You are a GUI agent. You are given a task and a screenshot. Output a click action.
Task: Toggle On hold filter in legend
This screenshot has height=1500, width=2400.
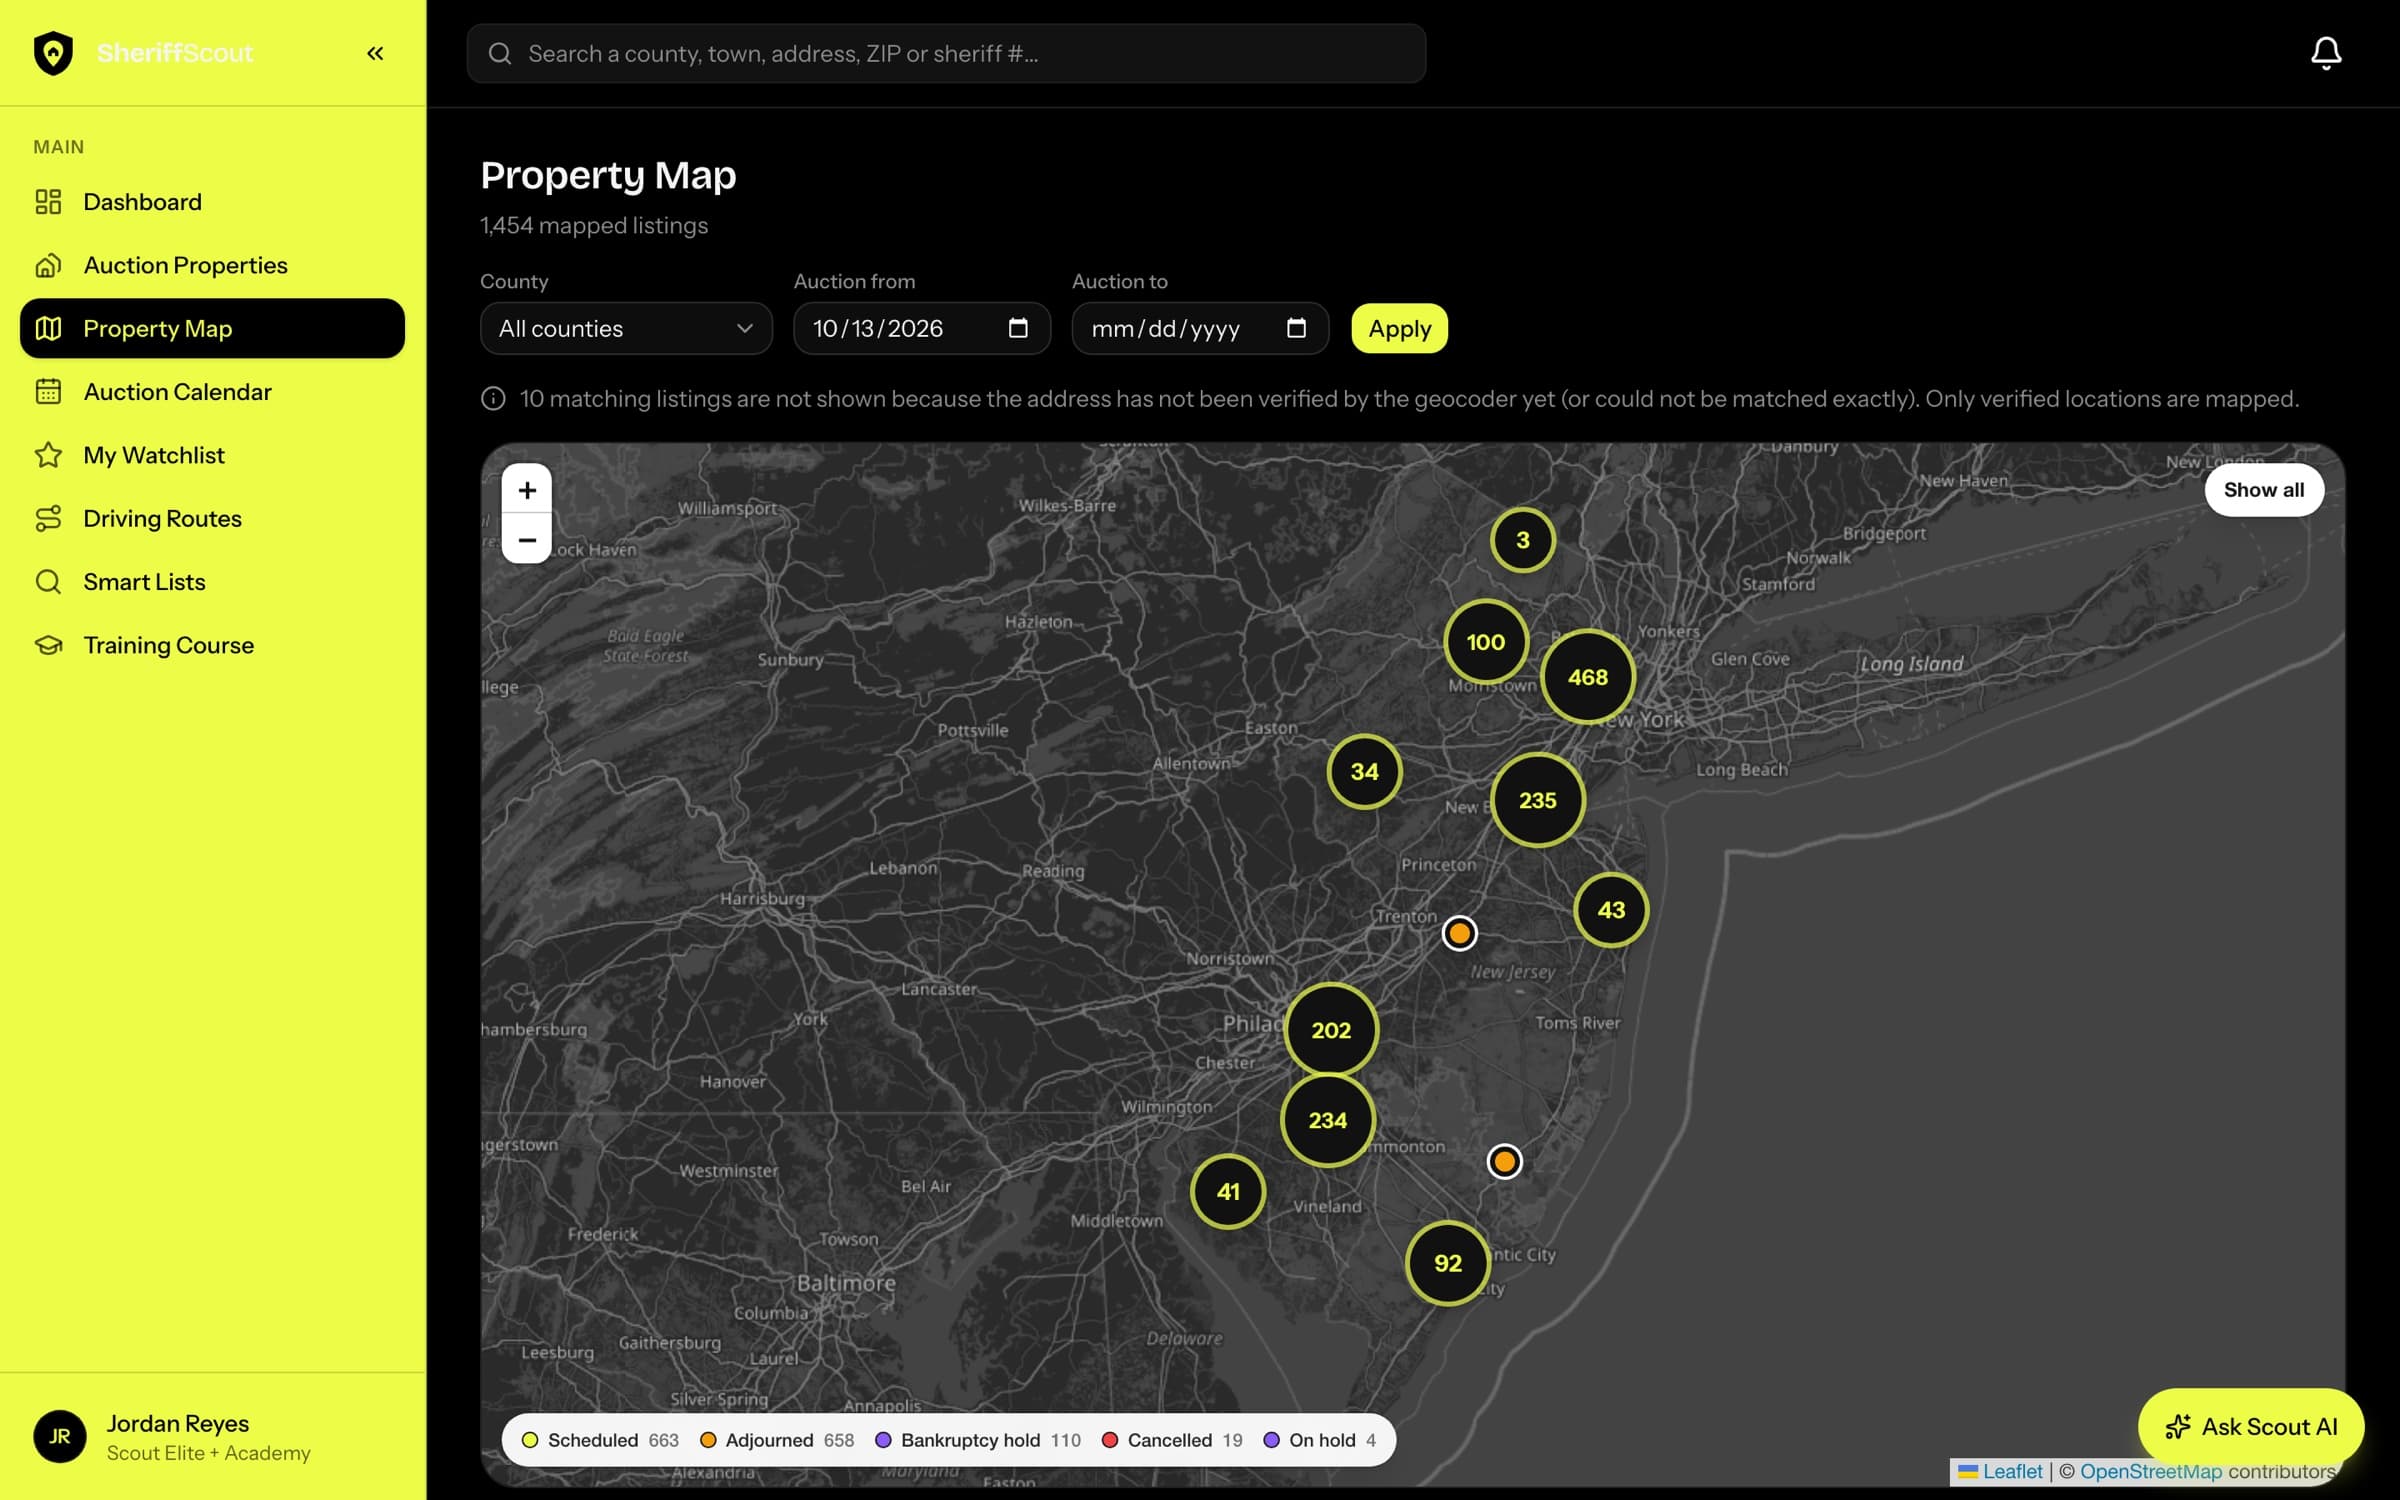click(x=1320, y=1440)
